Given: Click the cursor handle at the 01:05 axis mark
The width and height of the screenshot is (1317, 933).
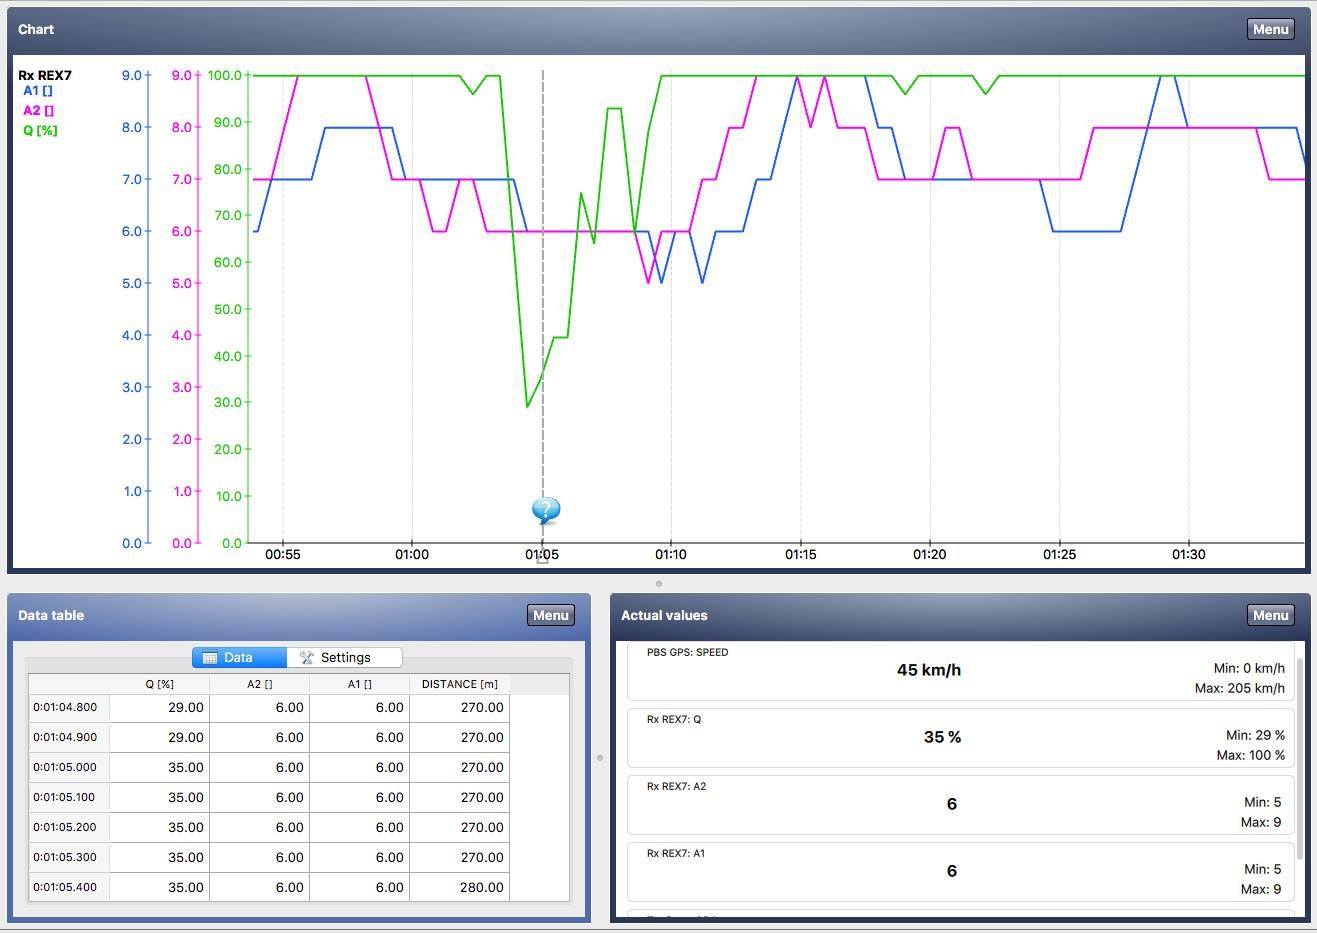Looking at the screenshot, I should [x=542, y=558].
